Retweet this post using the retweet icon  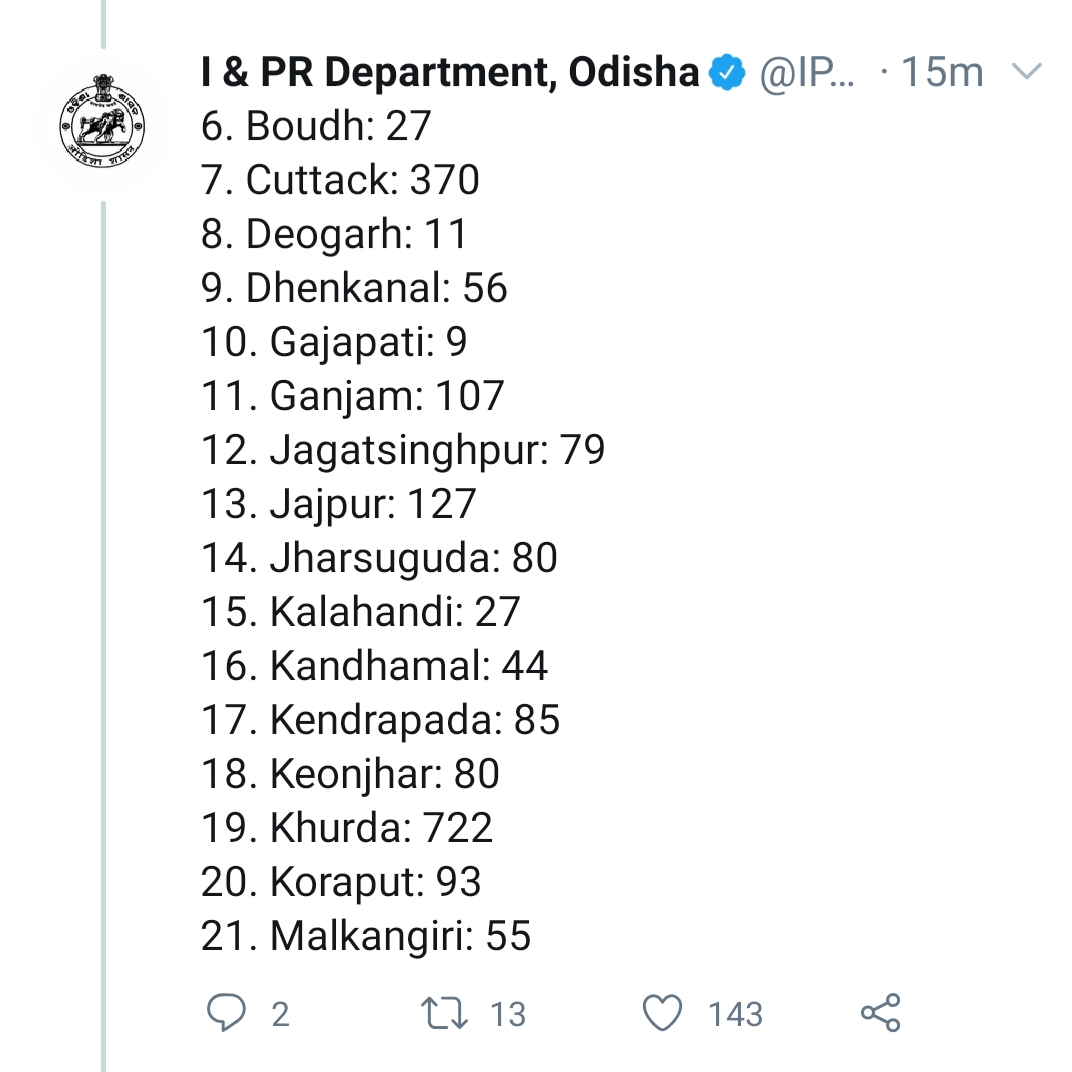445,1013
